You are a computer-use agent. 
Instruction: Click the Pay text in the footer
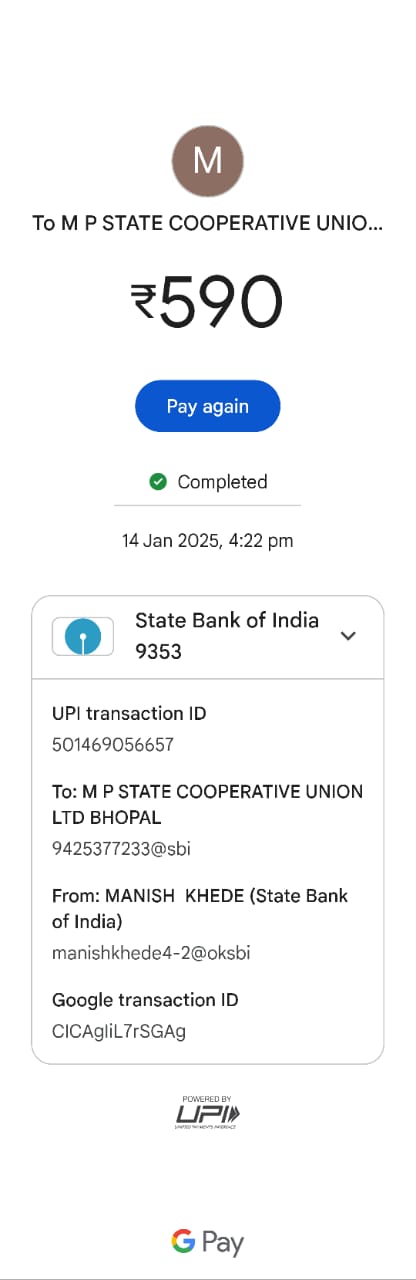coord(223,1243)
